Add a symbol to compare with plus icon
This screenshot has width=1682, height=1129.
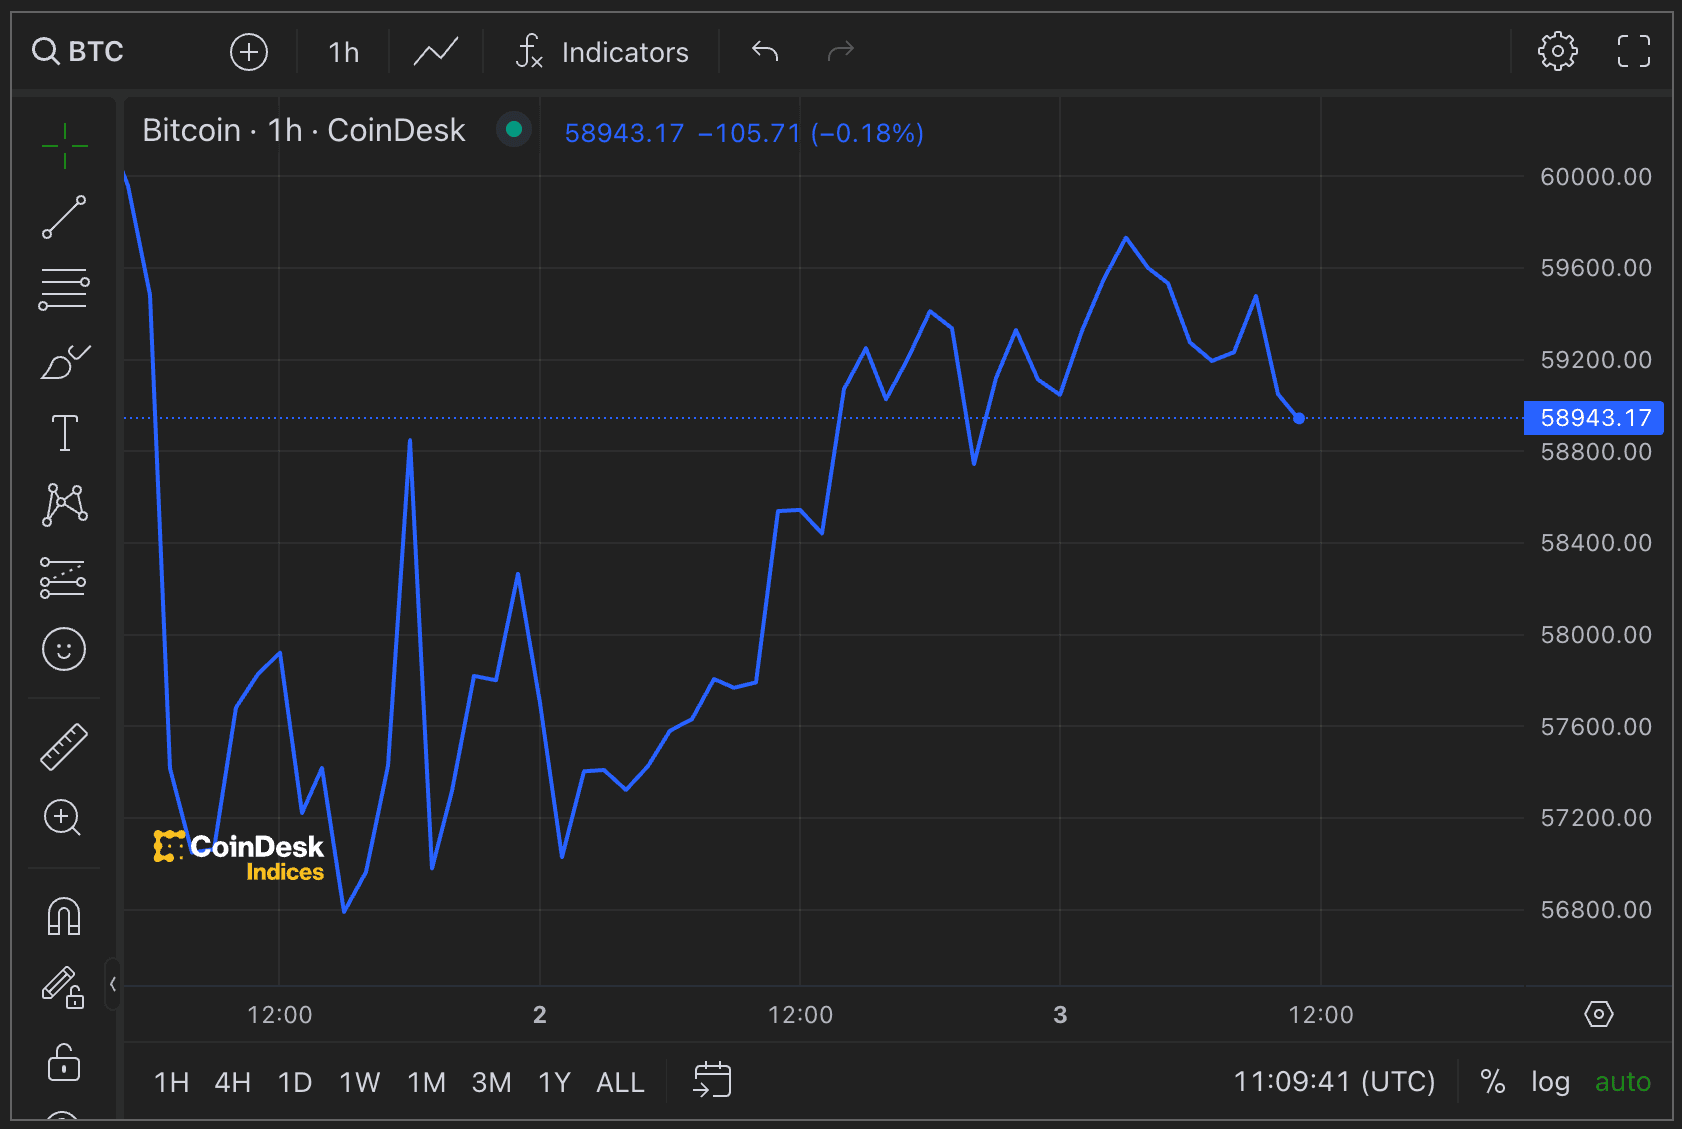point(249,51)
